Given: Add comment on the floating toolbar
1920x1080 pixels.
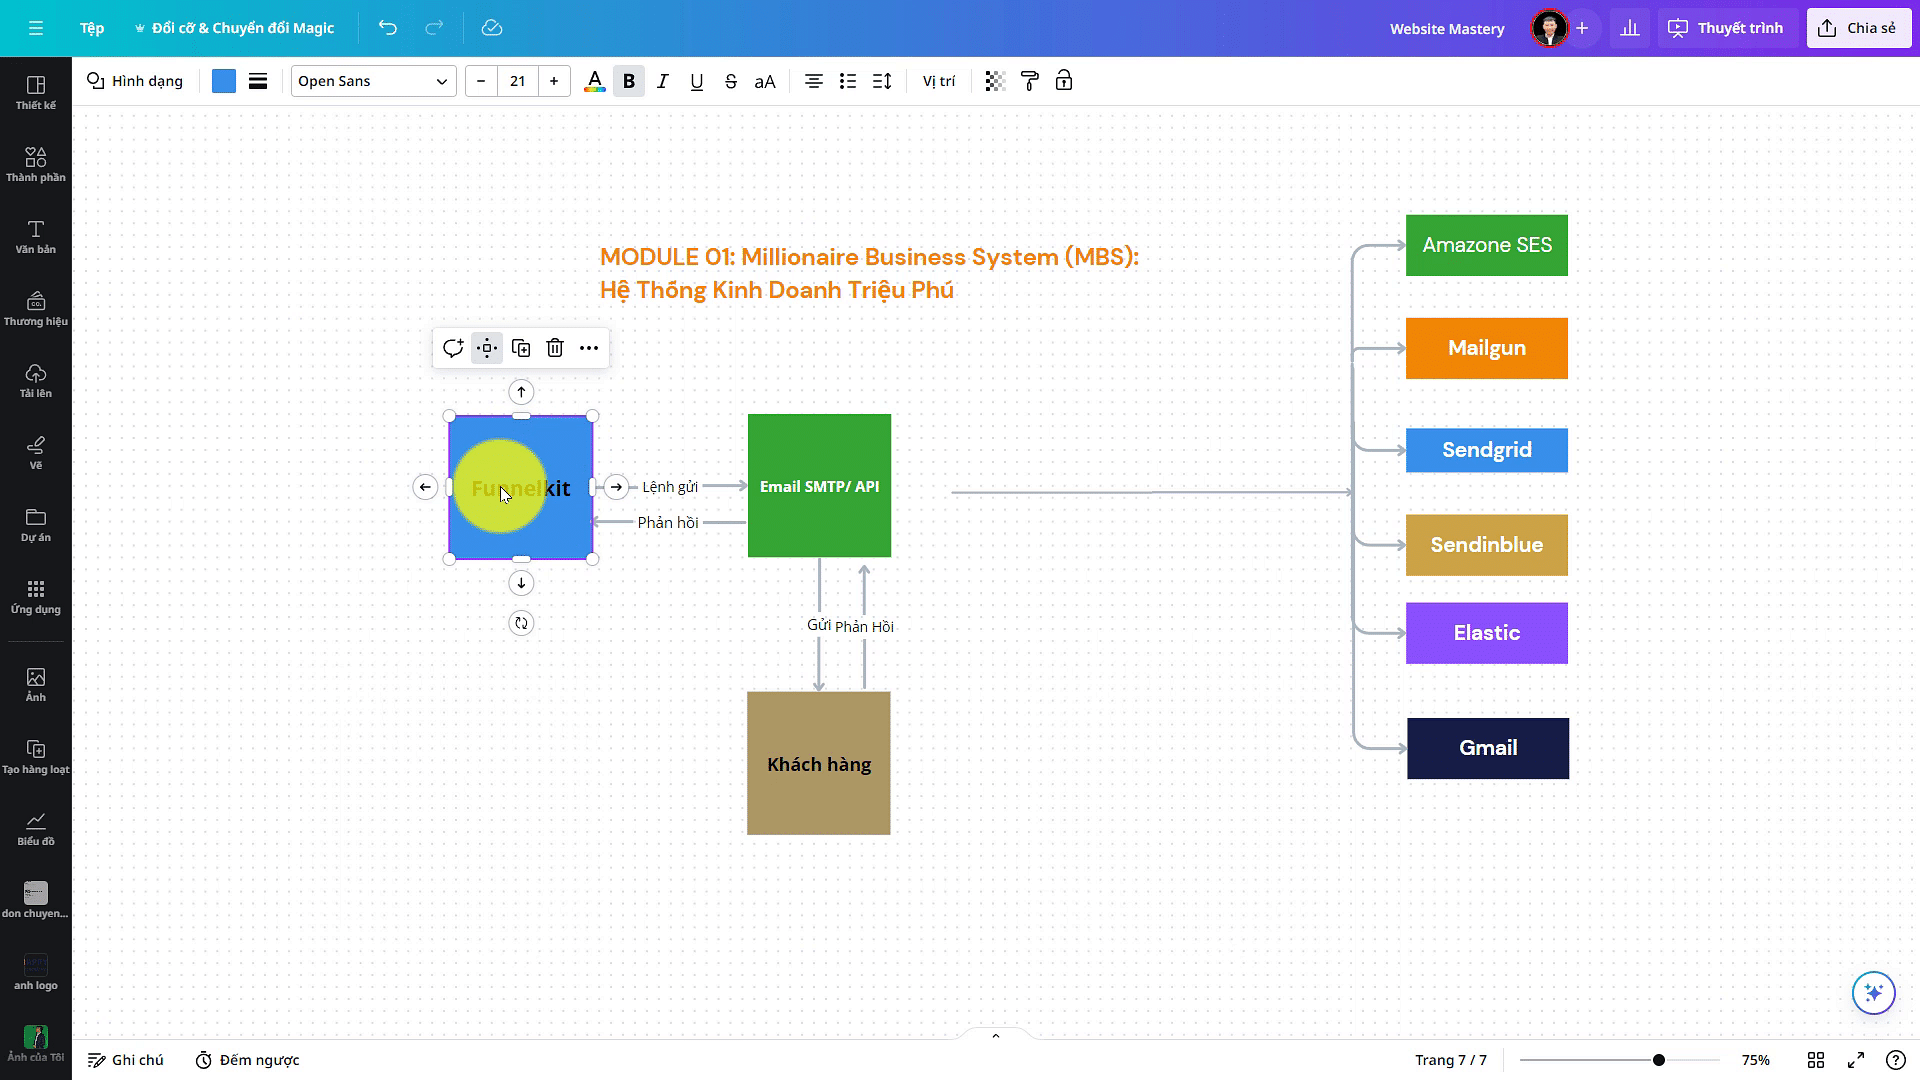Looking at the screenshot, I should (x=453, y=348).
